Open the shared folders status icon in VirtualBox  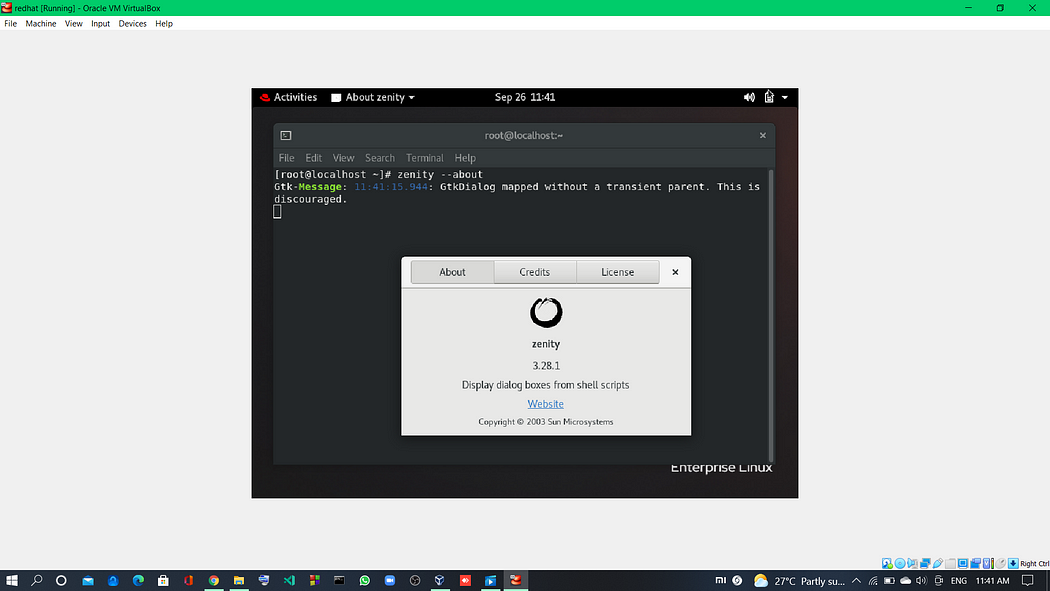950,562
